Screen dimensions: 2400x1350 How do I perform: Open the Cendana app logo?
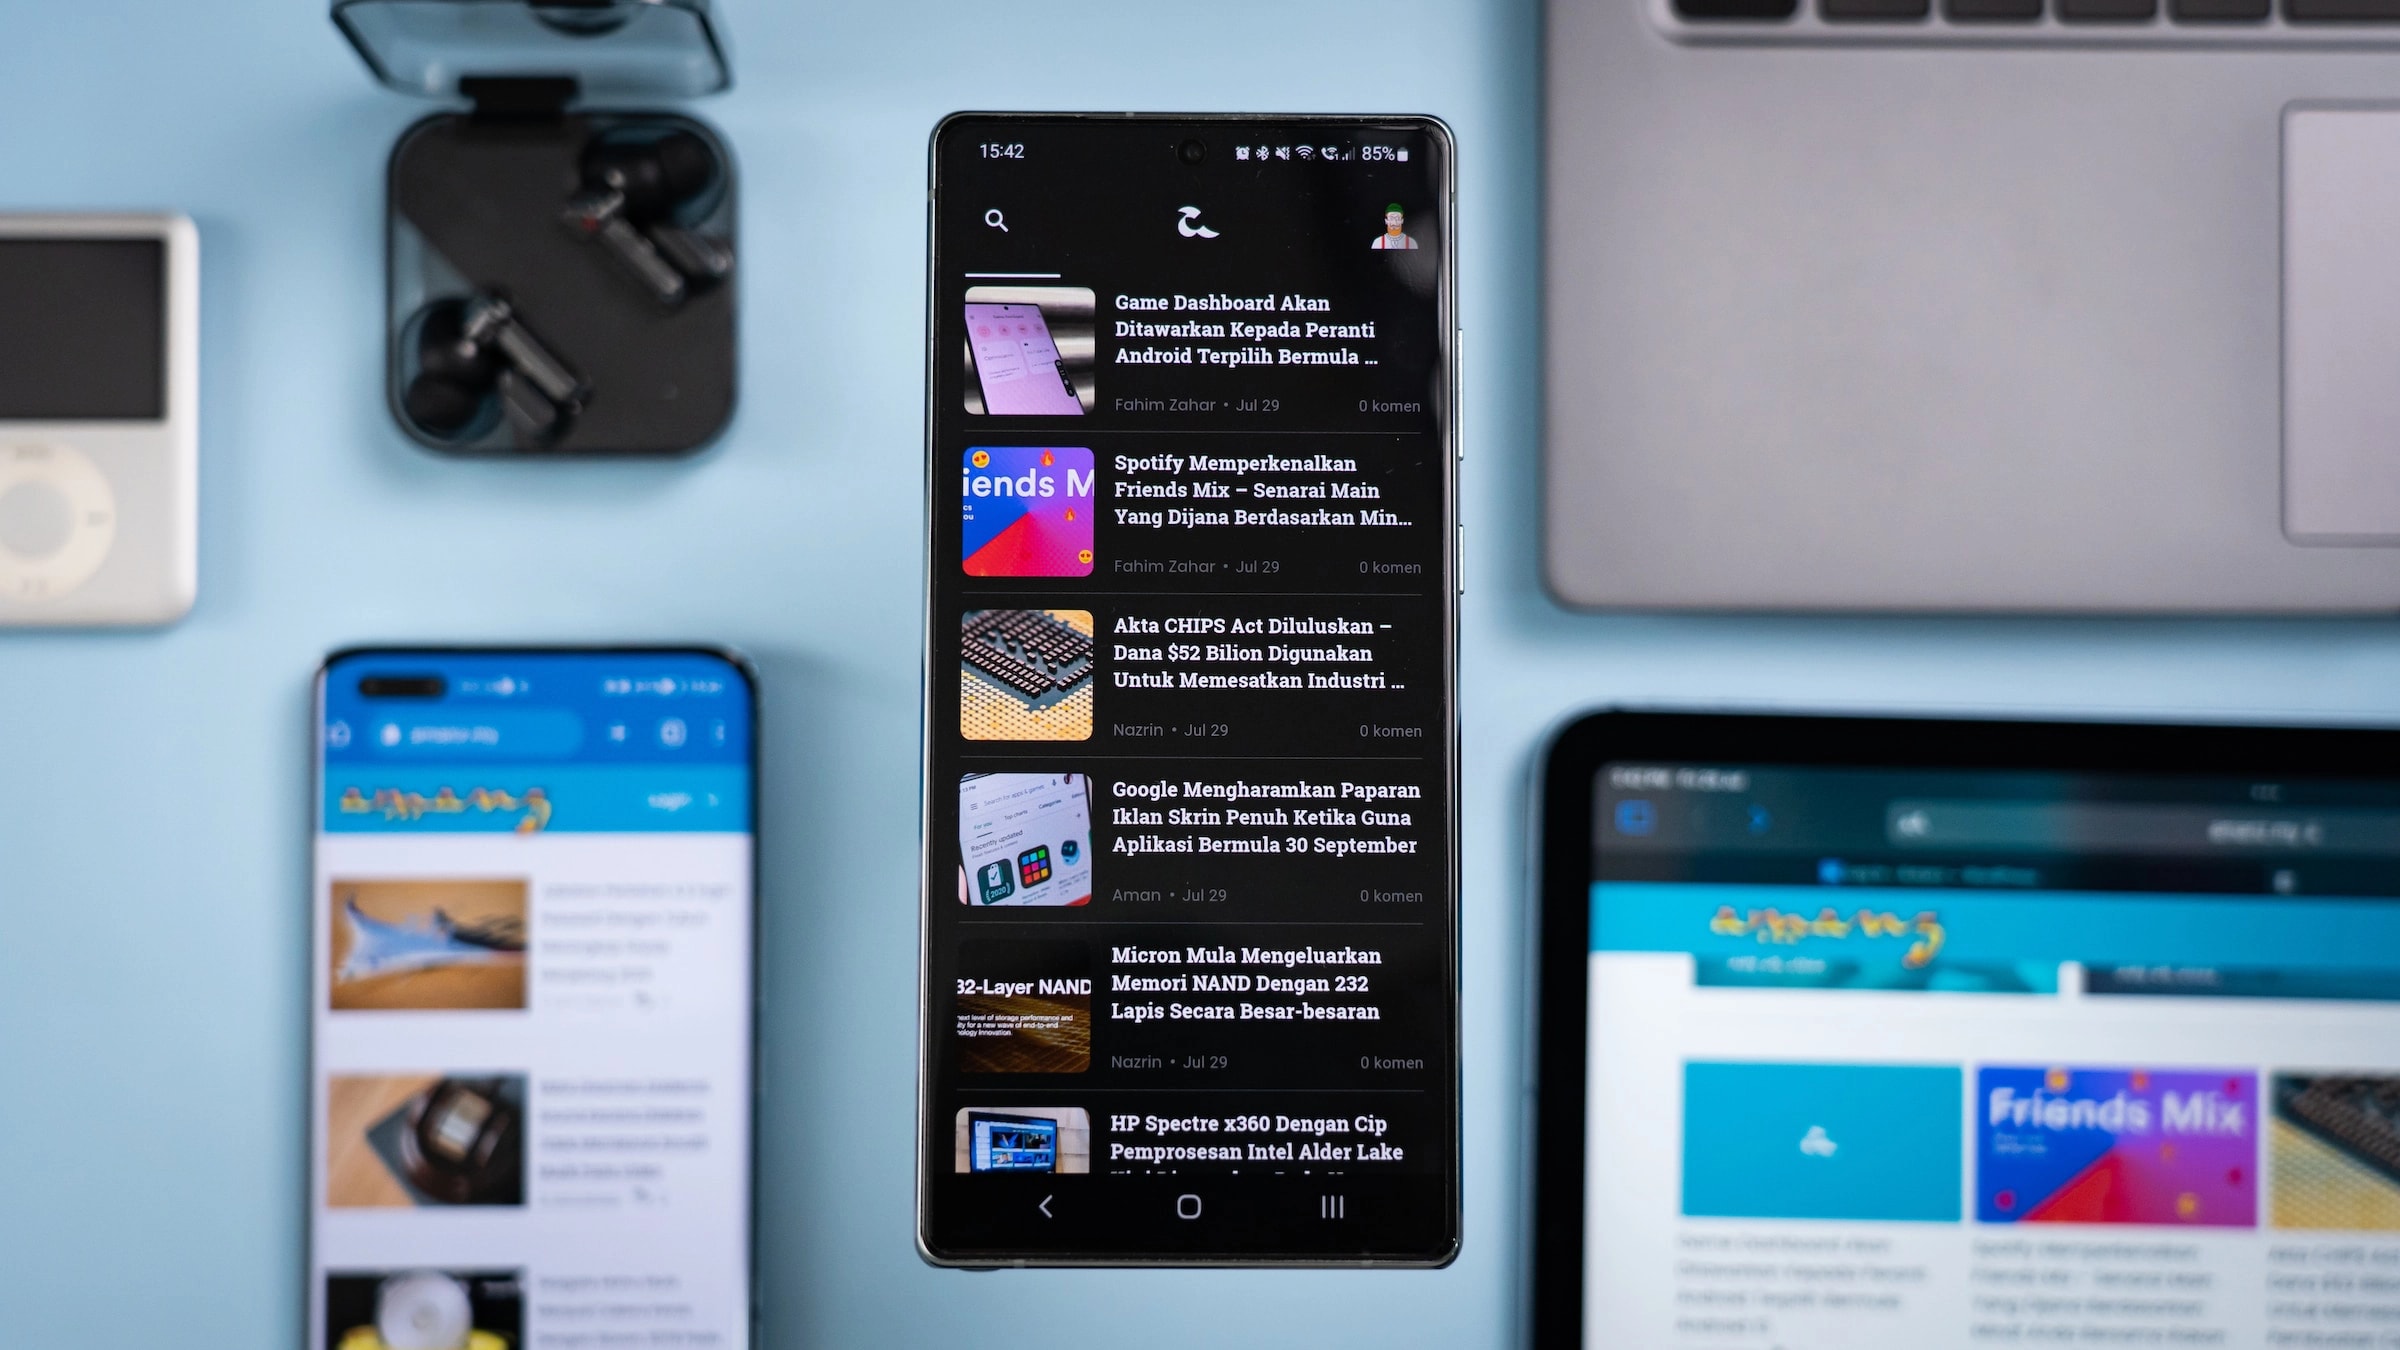coord(1192,221)
